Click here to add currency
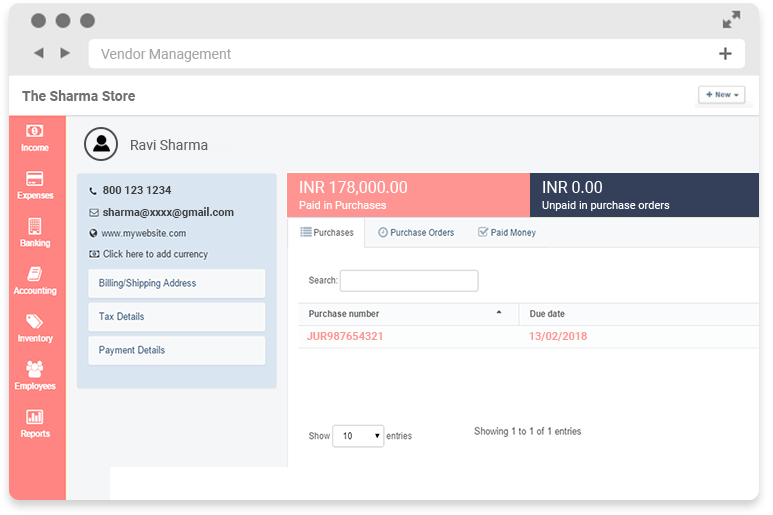 coord(154,254)
